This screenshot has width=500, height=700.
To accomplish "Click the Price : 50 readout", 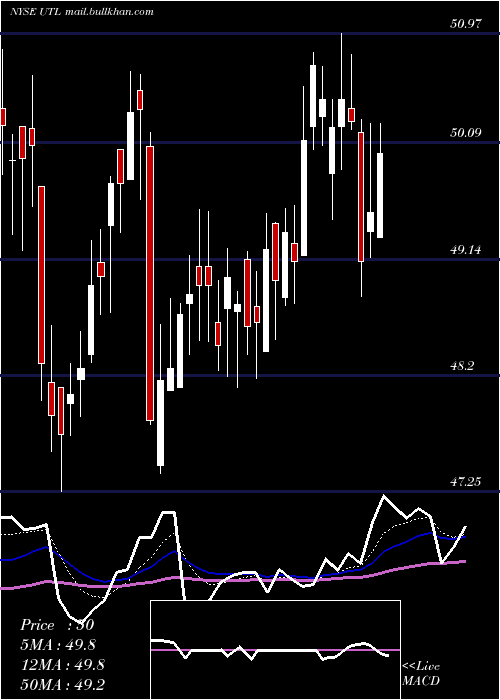I will (x=57, y=625).
